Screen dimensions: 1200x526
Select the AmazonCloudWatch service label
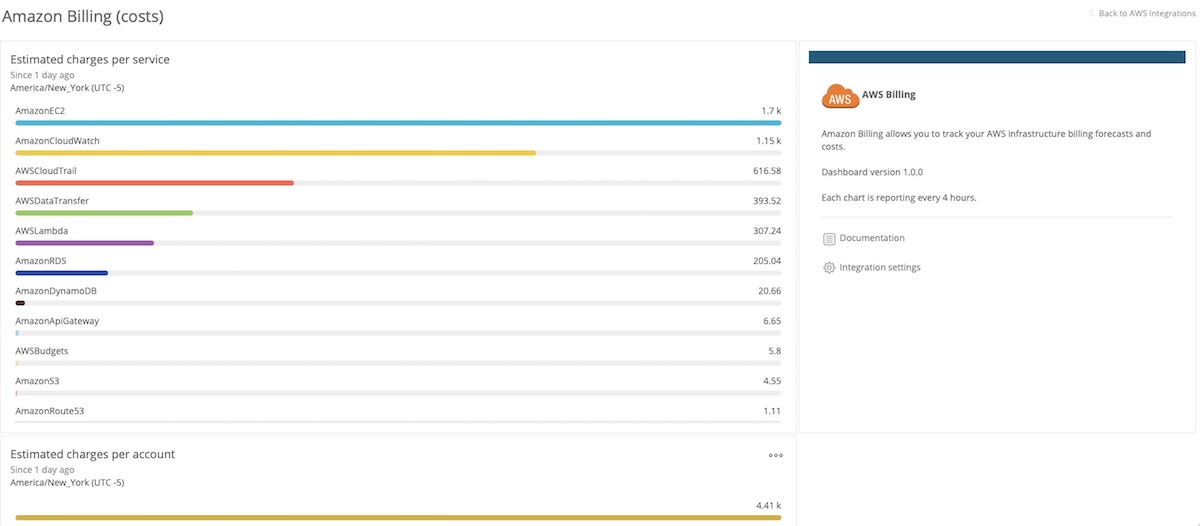(x=57, y=141)
